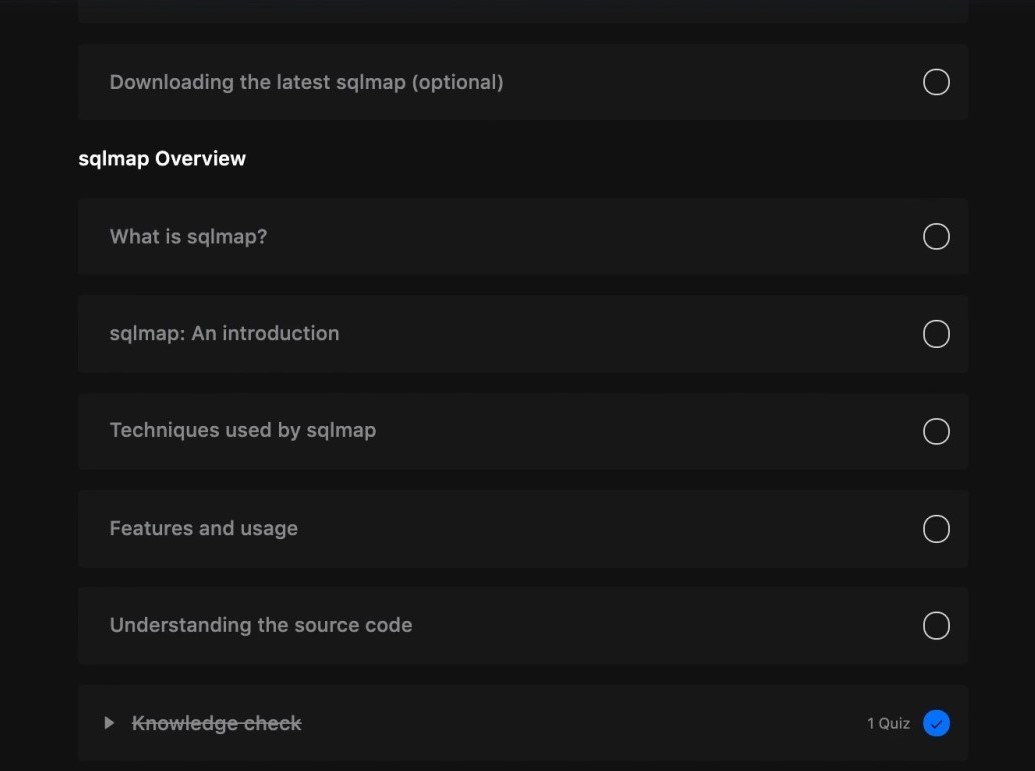
Task: Select the 'Features and usage' row card
Action: pos(523,529)
